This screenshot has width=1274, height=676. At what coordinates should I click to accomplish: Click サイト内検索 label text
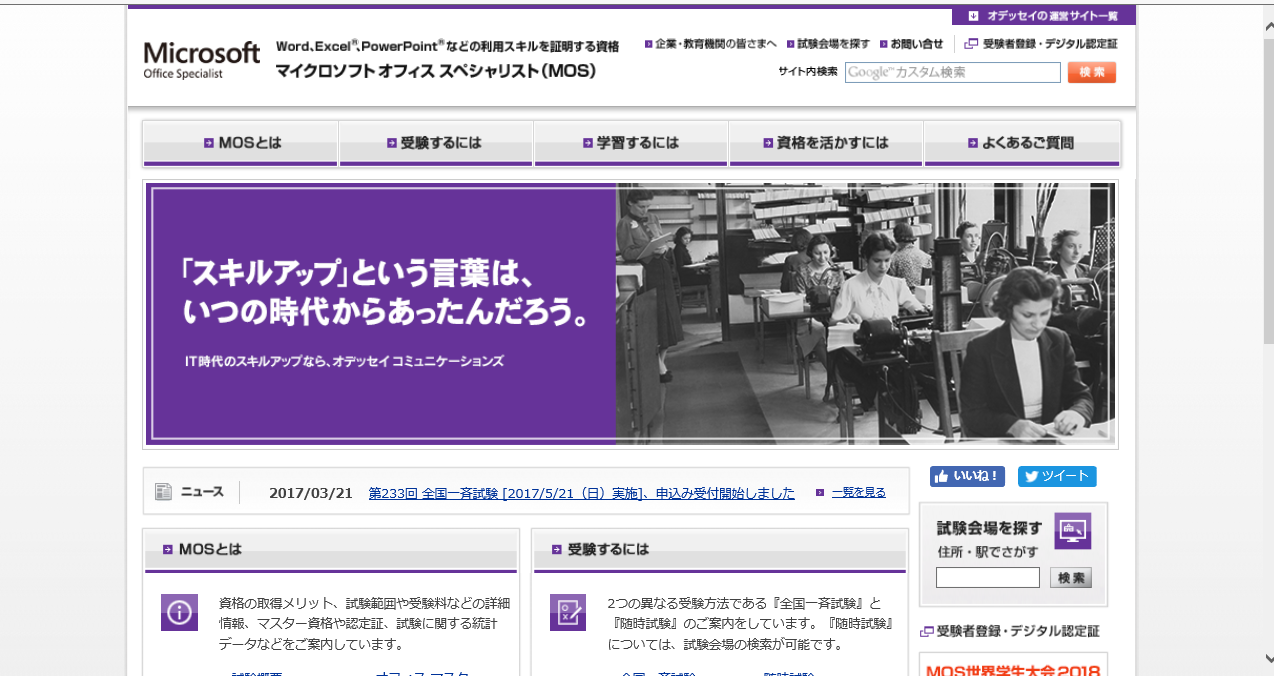(808, 72)
